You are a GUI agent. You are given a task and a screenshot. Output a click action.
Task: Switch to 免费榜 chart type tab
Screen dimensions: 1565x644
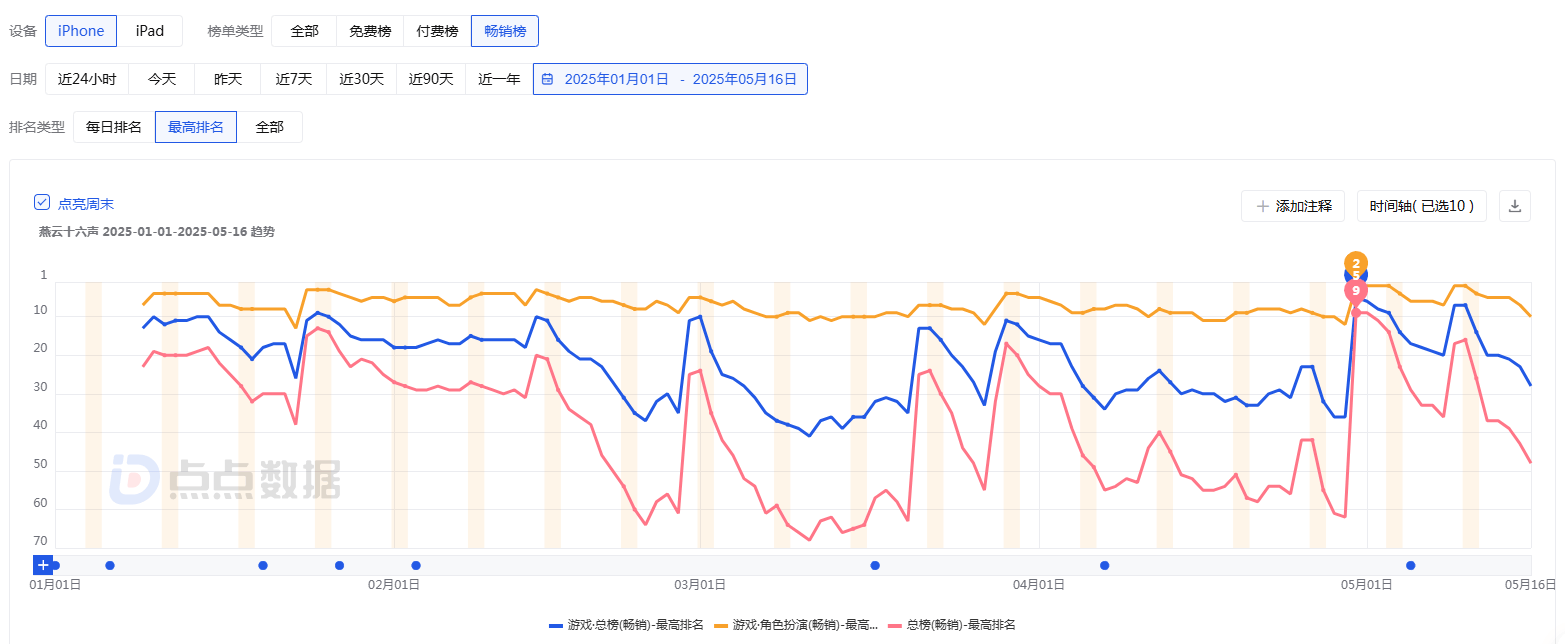pos(370,31)
